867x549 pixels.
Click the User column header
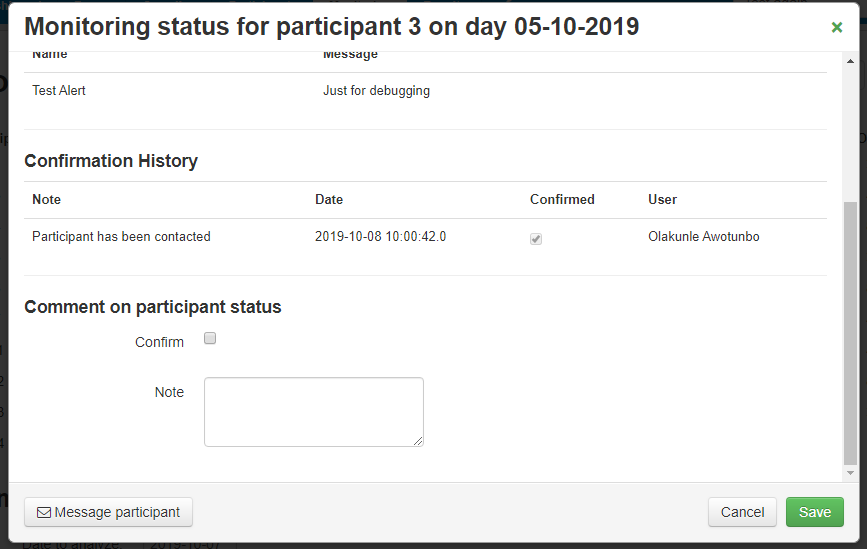pyautogui.click(x=662, y=200)
